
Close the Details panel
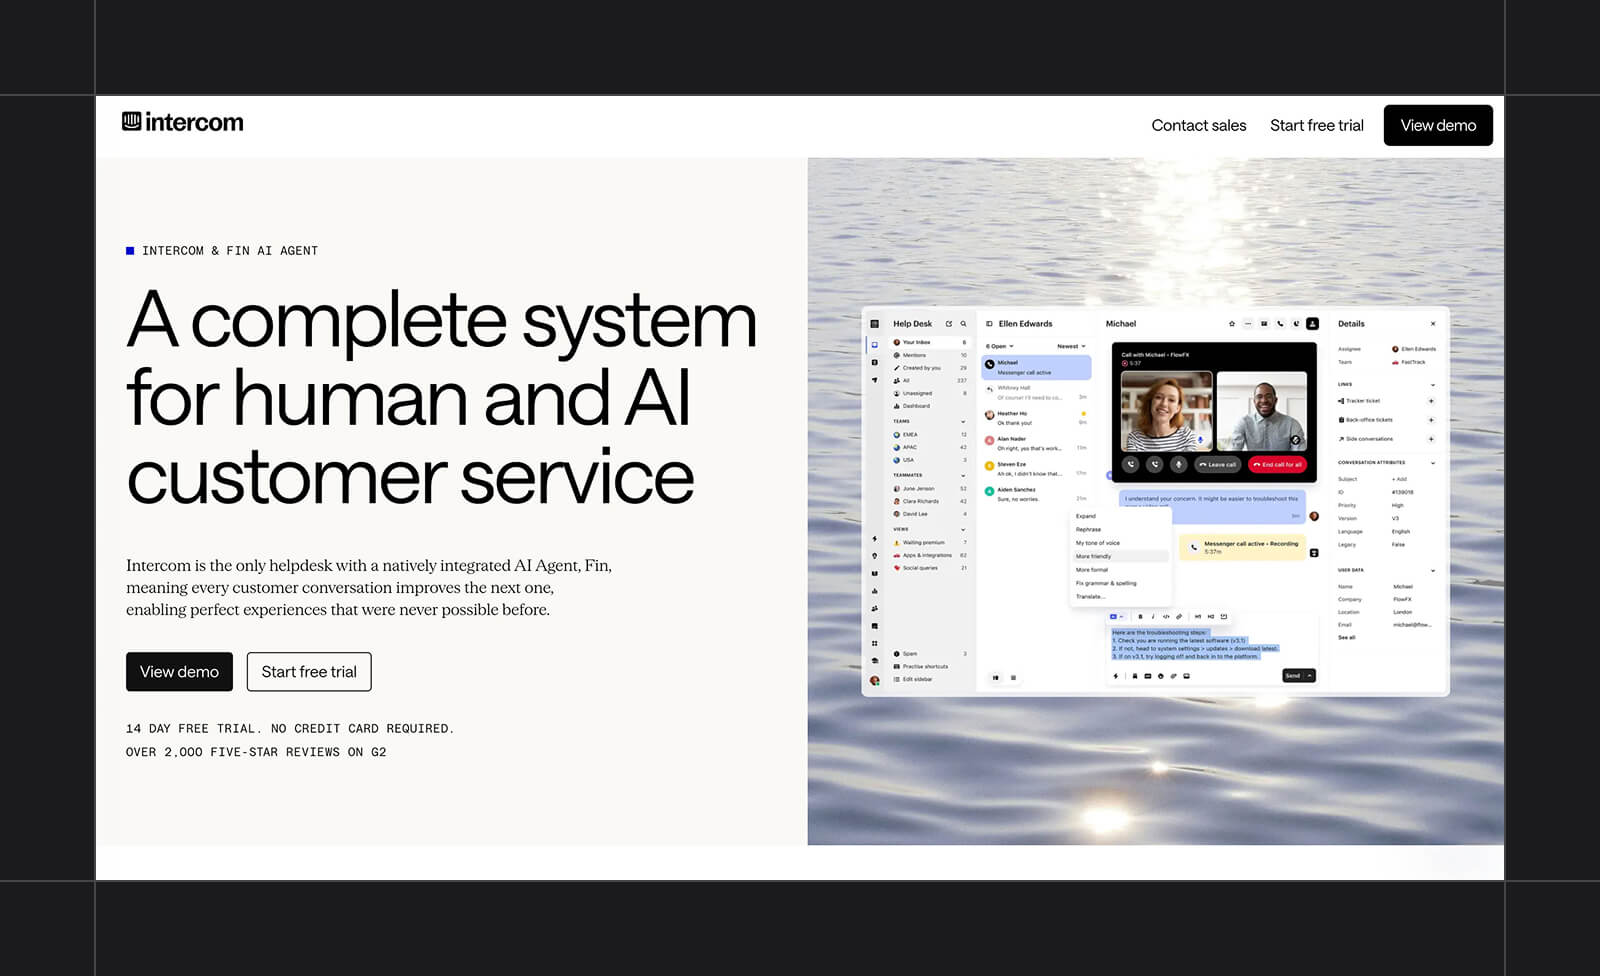[x=1433, y=324]
